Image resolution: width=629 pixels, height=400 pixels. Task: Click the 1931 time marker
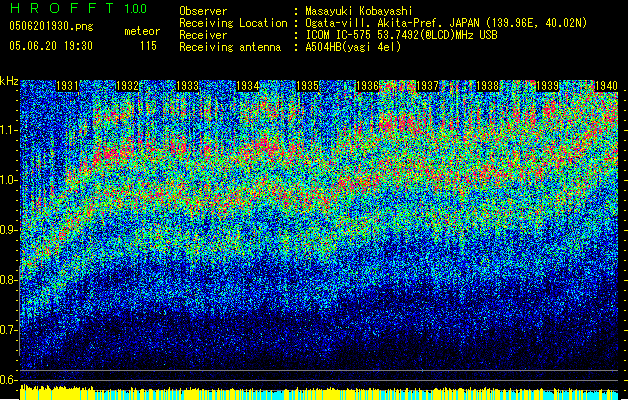coord(68,87)
